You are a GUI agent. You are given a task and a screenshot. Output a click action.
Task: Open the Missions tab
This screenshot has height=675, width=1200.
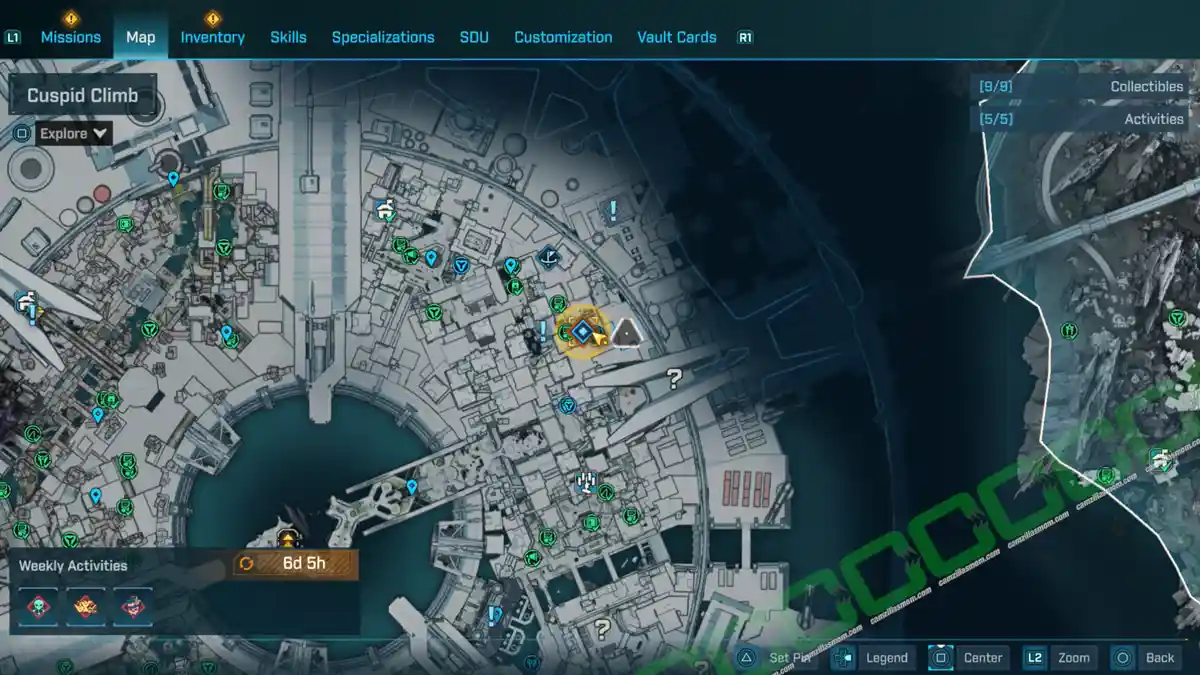pos(70,37)
